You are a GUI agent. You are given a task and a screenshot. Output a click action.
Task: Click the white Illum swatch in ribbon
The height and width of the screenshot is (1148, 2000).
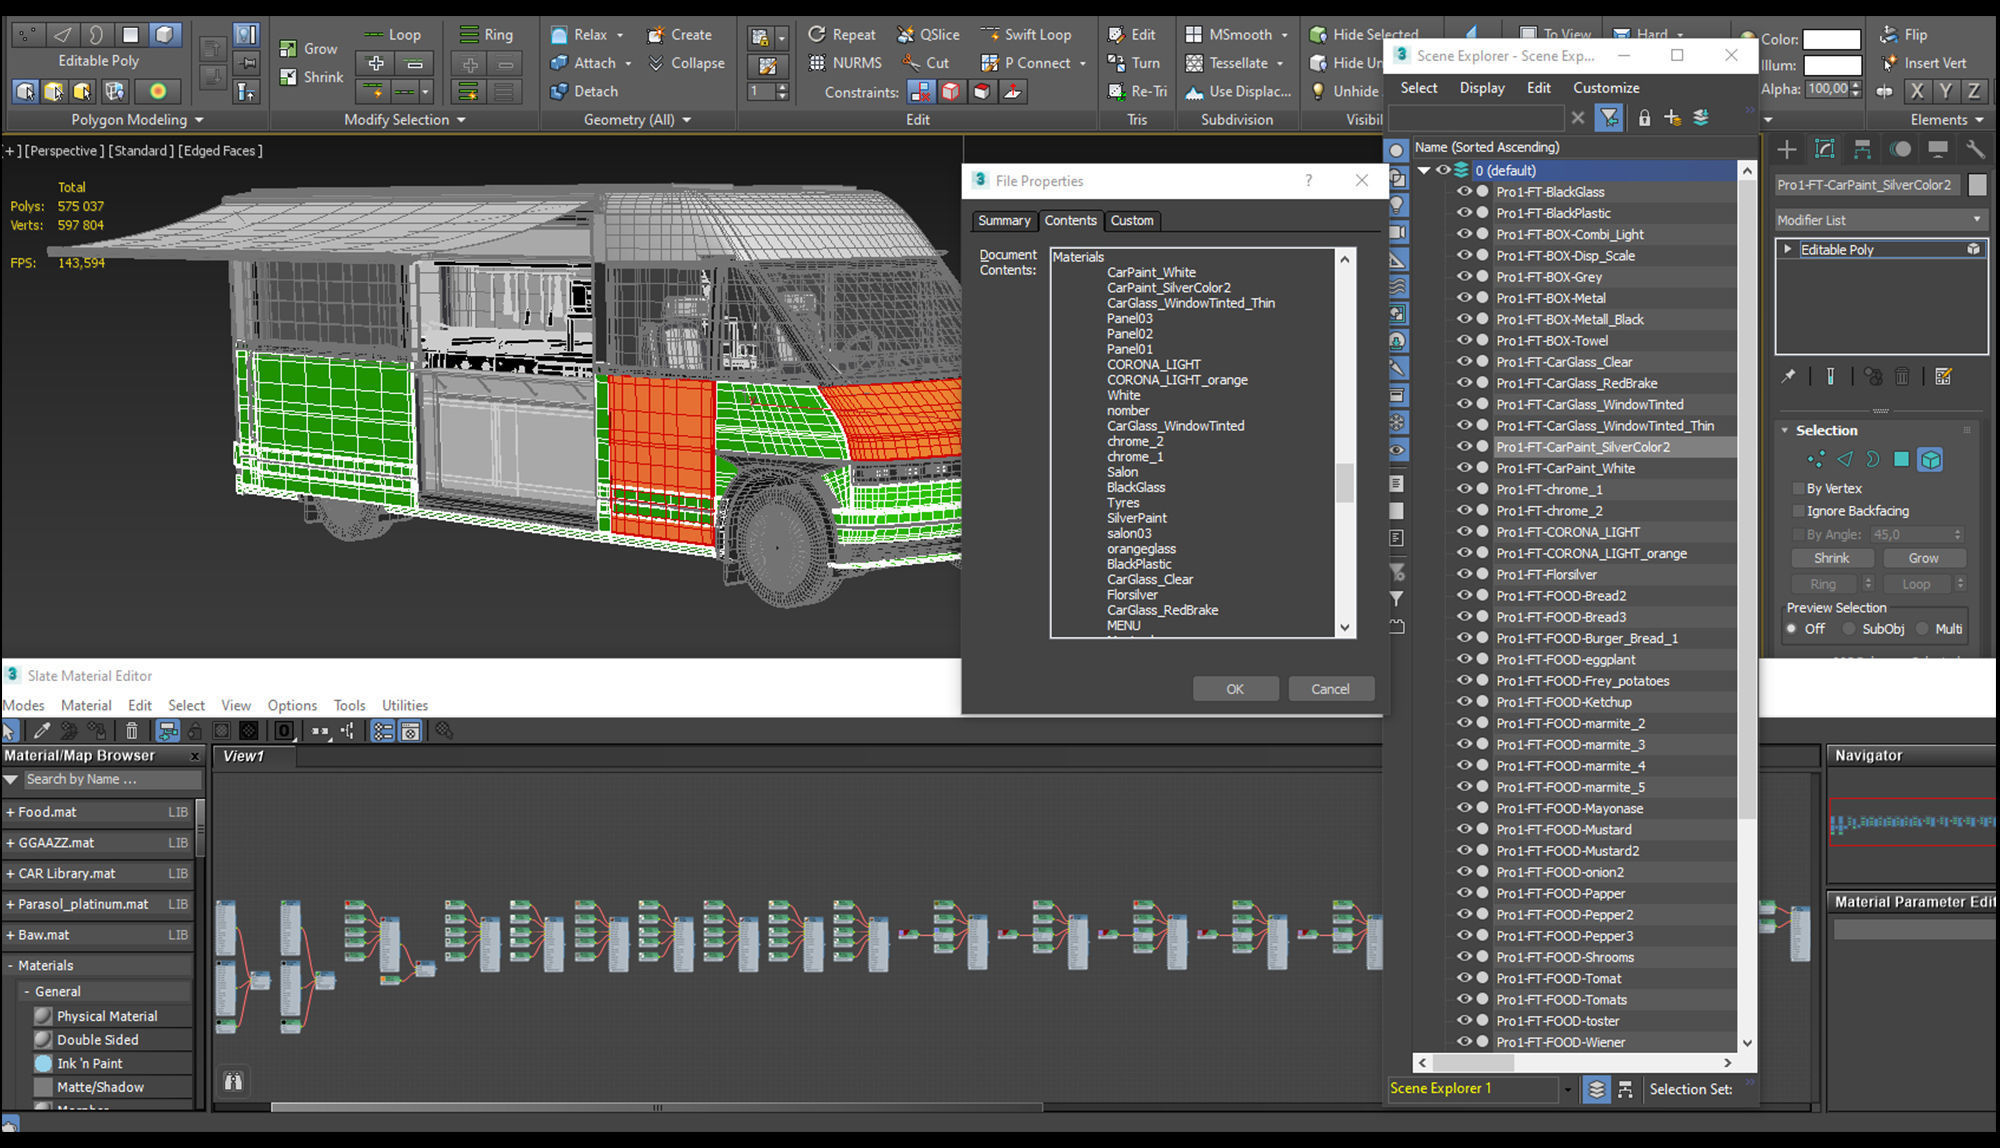1832,65
